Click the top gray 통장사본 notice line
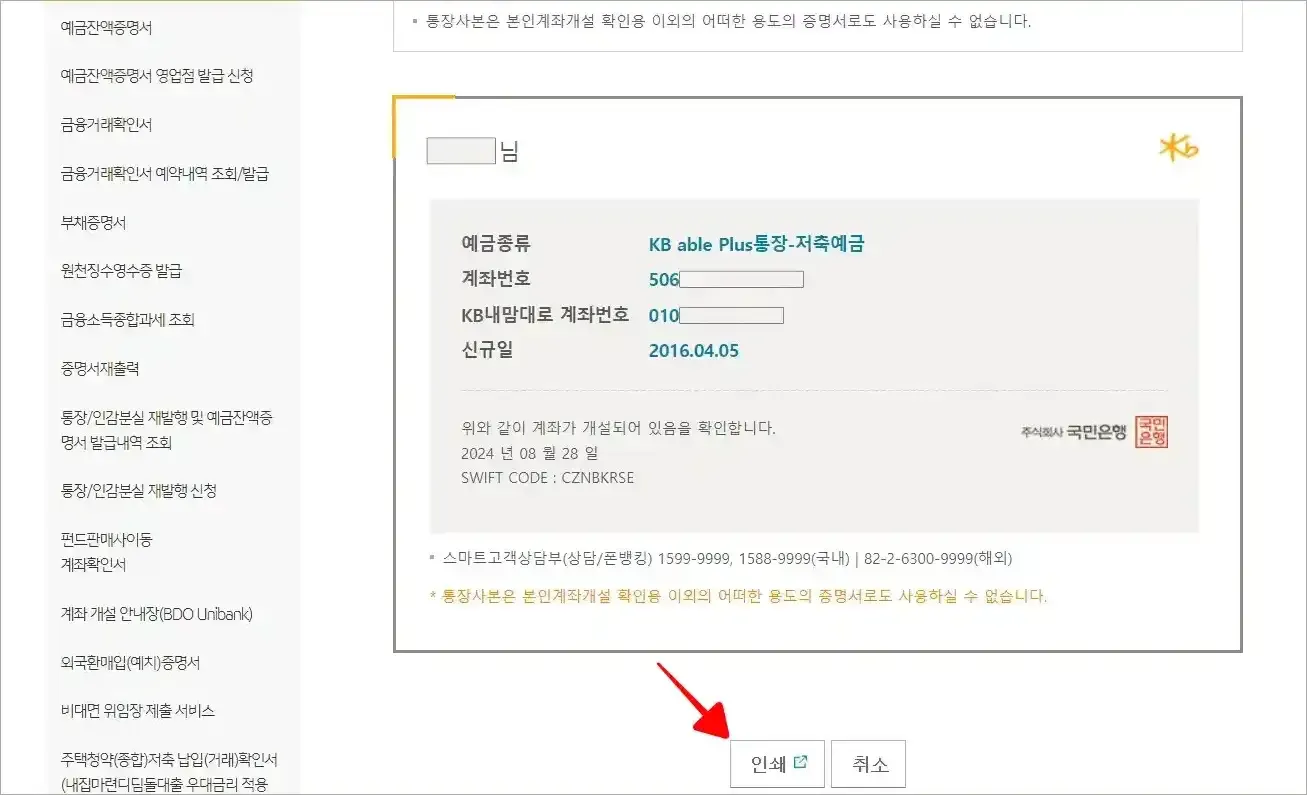This screenshot has width=1307, height=795. pyautogui.click(x=727, y=20)
